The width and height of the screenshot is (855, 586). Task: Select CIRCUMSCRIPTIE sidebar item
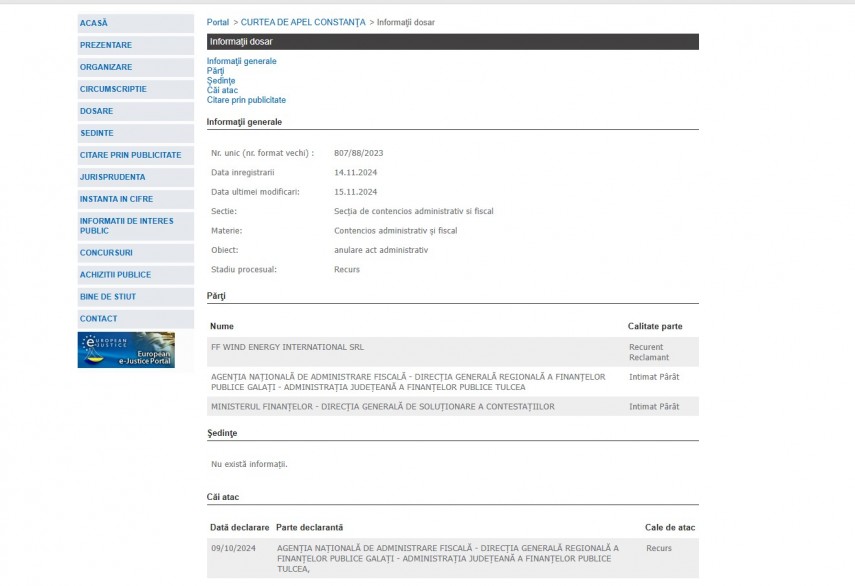[x=113, y=89]
